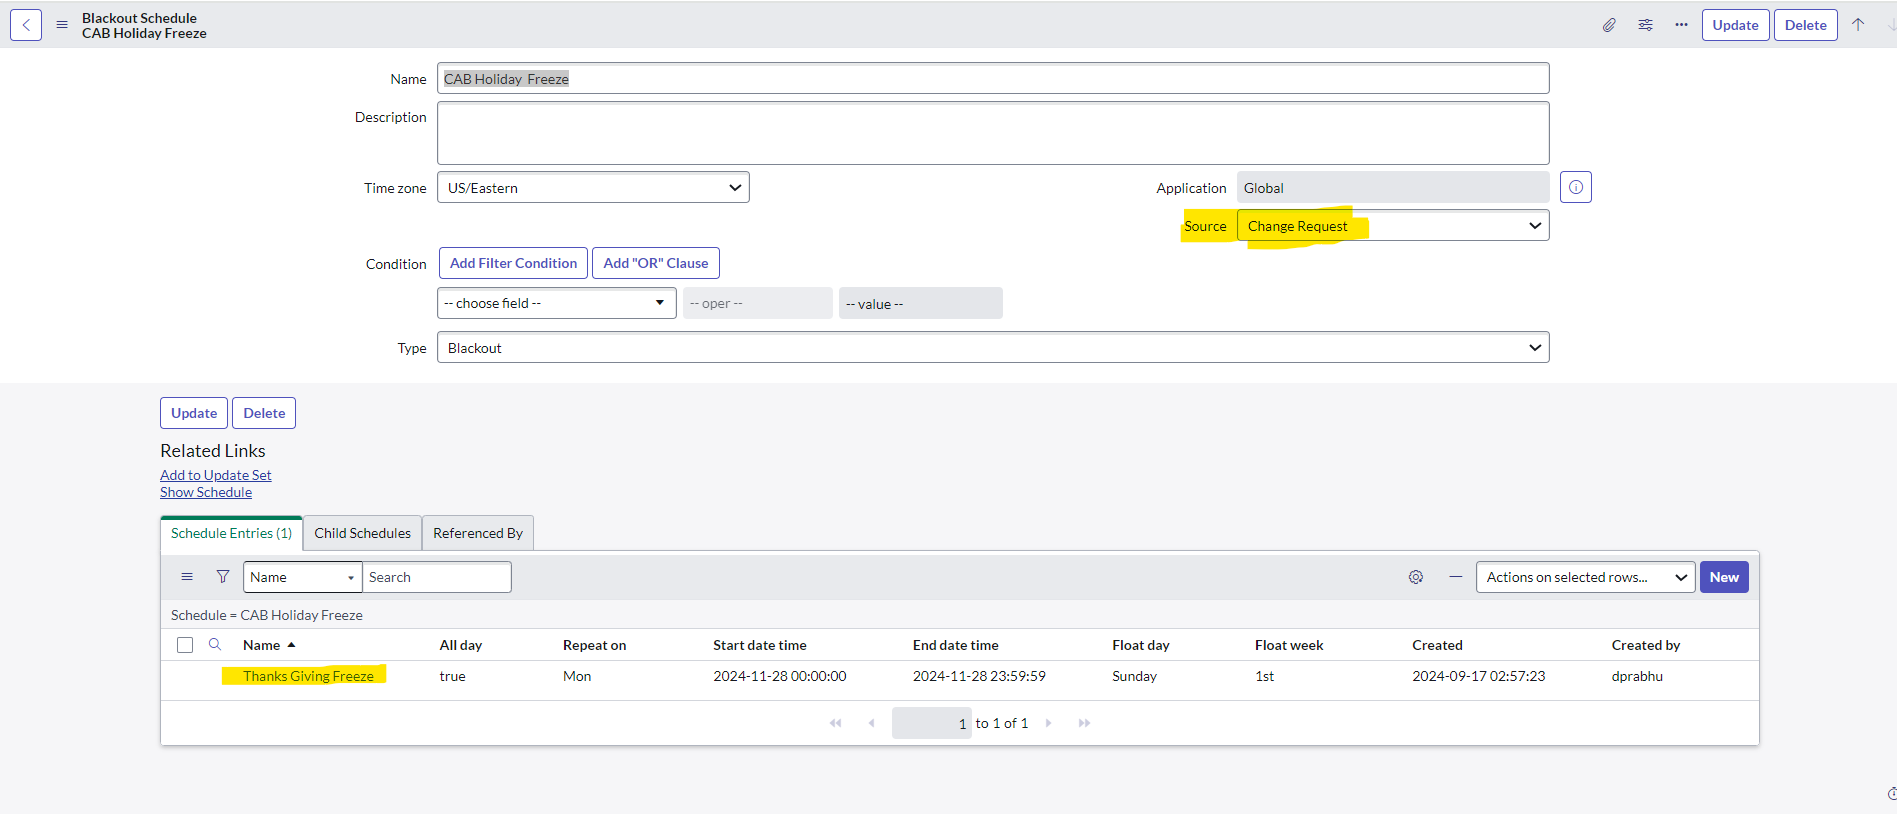
Task: Open the Time zone dropdown
Action: 593,187
